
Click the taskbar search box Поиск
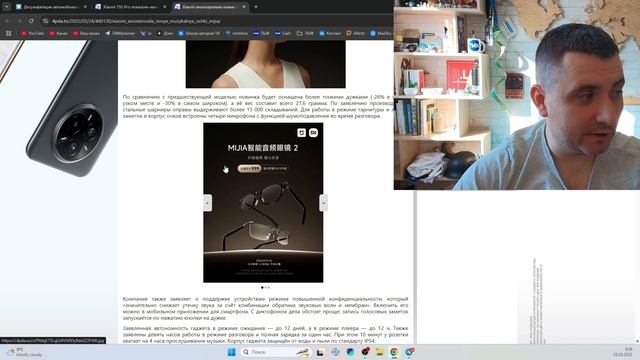[276, 352]
